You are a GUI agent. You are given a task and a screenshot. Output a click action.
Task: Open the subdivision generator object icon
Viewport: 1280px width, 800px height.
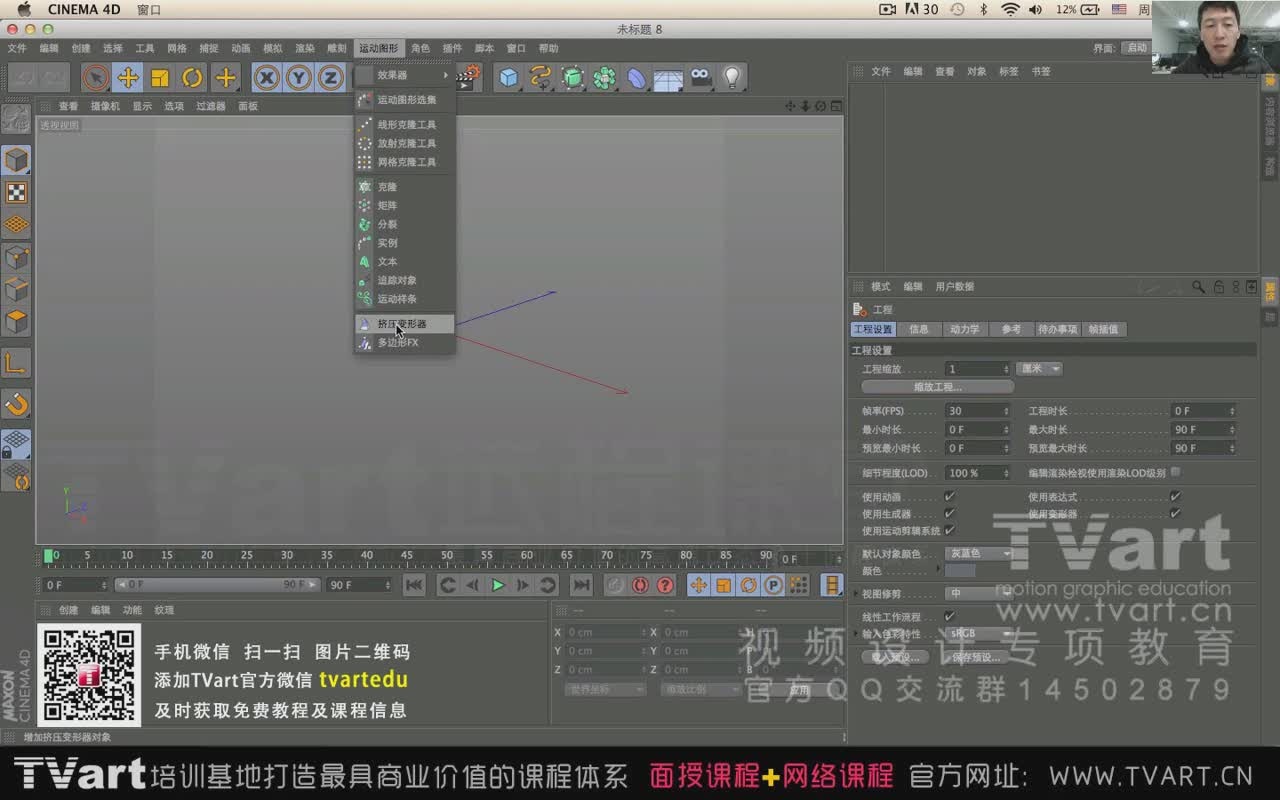pyautogui.click(x=572, y=77)
